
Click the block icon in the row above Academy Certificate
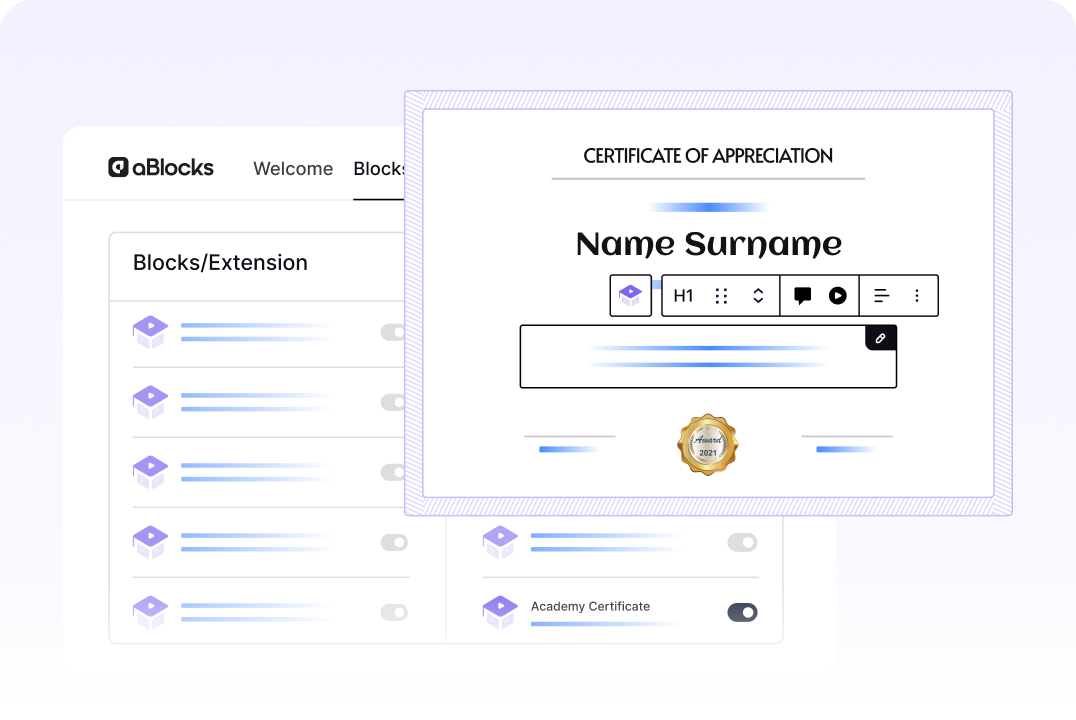coord(500,542)
